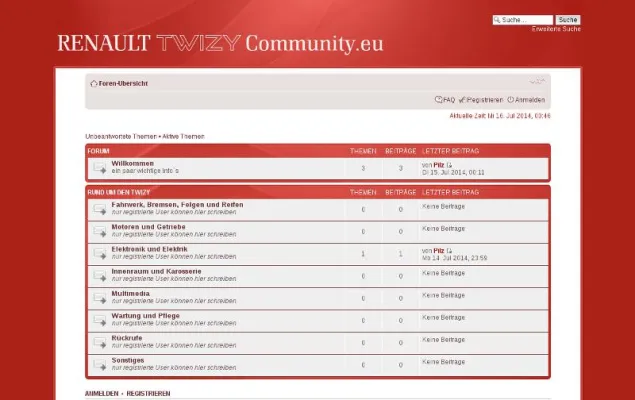View latest post icon in Willkommen row

(x=449, y=165)
